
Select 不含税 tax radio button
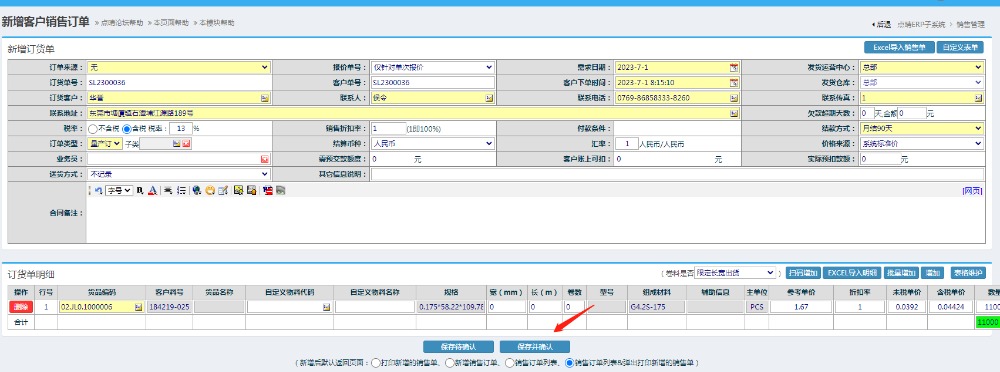tap(92, 128)
